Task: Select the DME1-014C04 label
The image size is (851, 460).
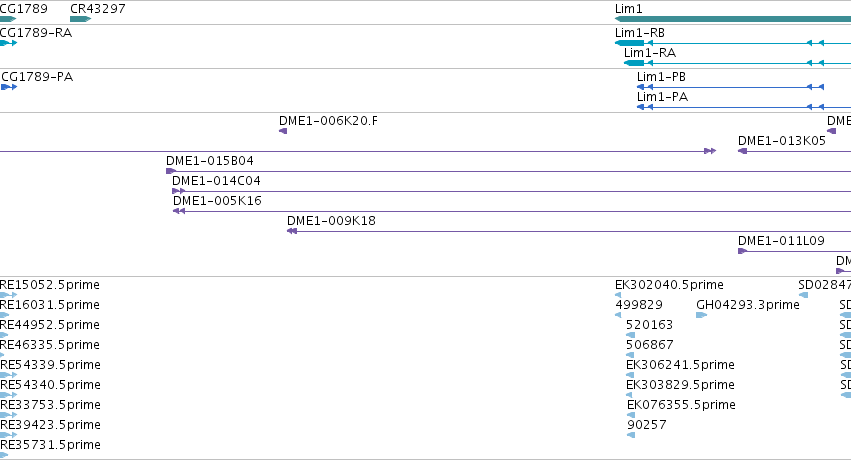Action: pyautogui.click(x=216, y=181)
